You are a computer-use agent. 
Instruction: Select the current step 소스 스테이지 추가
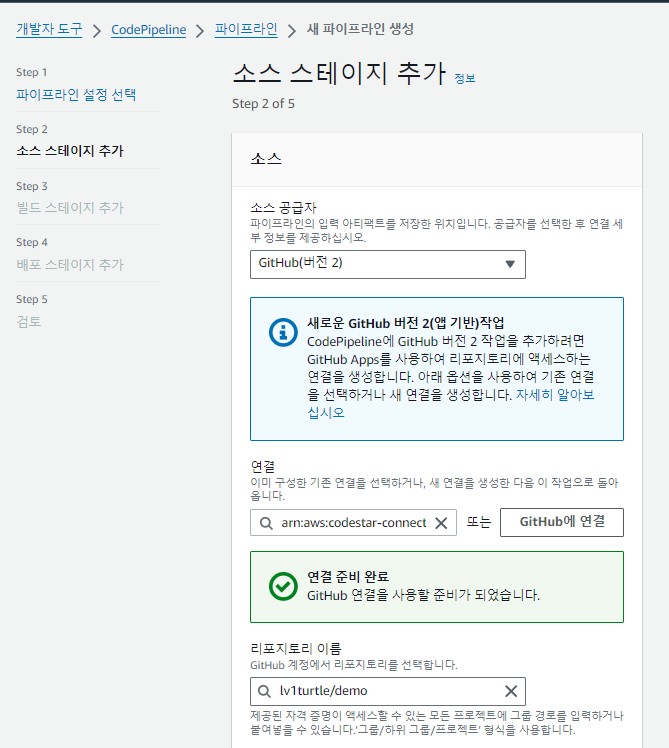pyautogui.click(x=70, y=151)
